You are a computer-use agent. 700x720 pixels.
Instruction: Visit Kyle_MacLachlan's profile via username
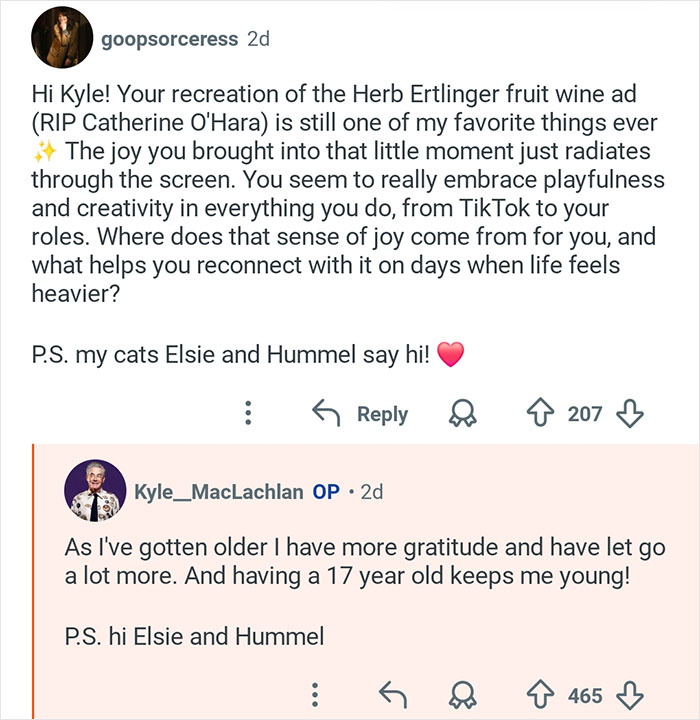218,492
